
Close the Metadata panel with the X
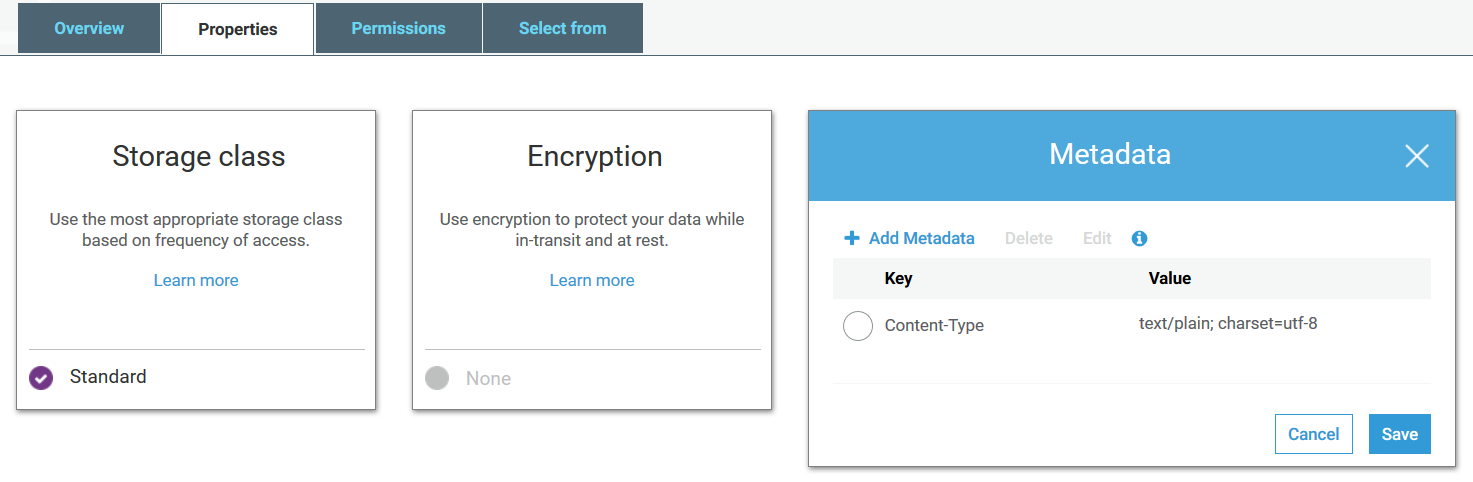pos(1417,155)
